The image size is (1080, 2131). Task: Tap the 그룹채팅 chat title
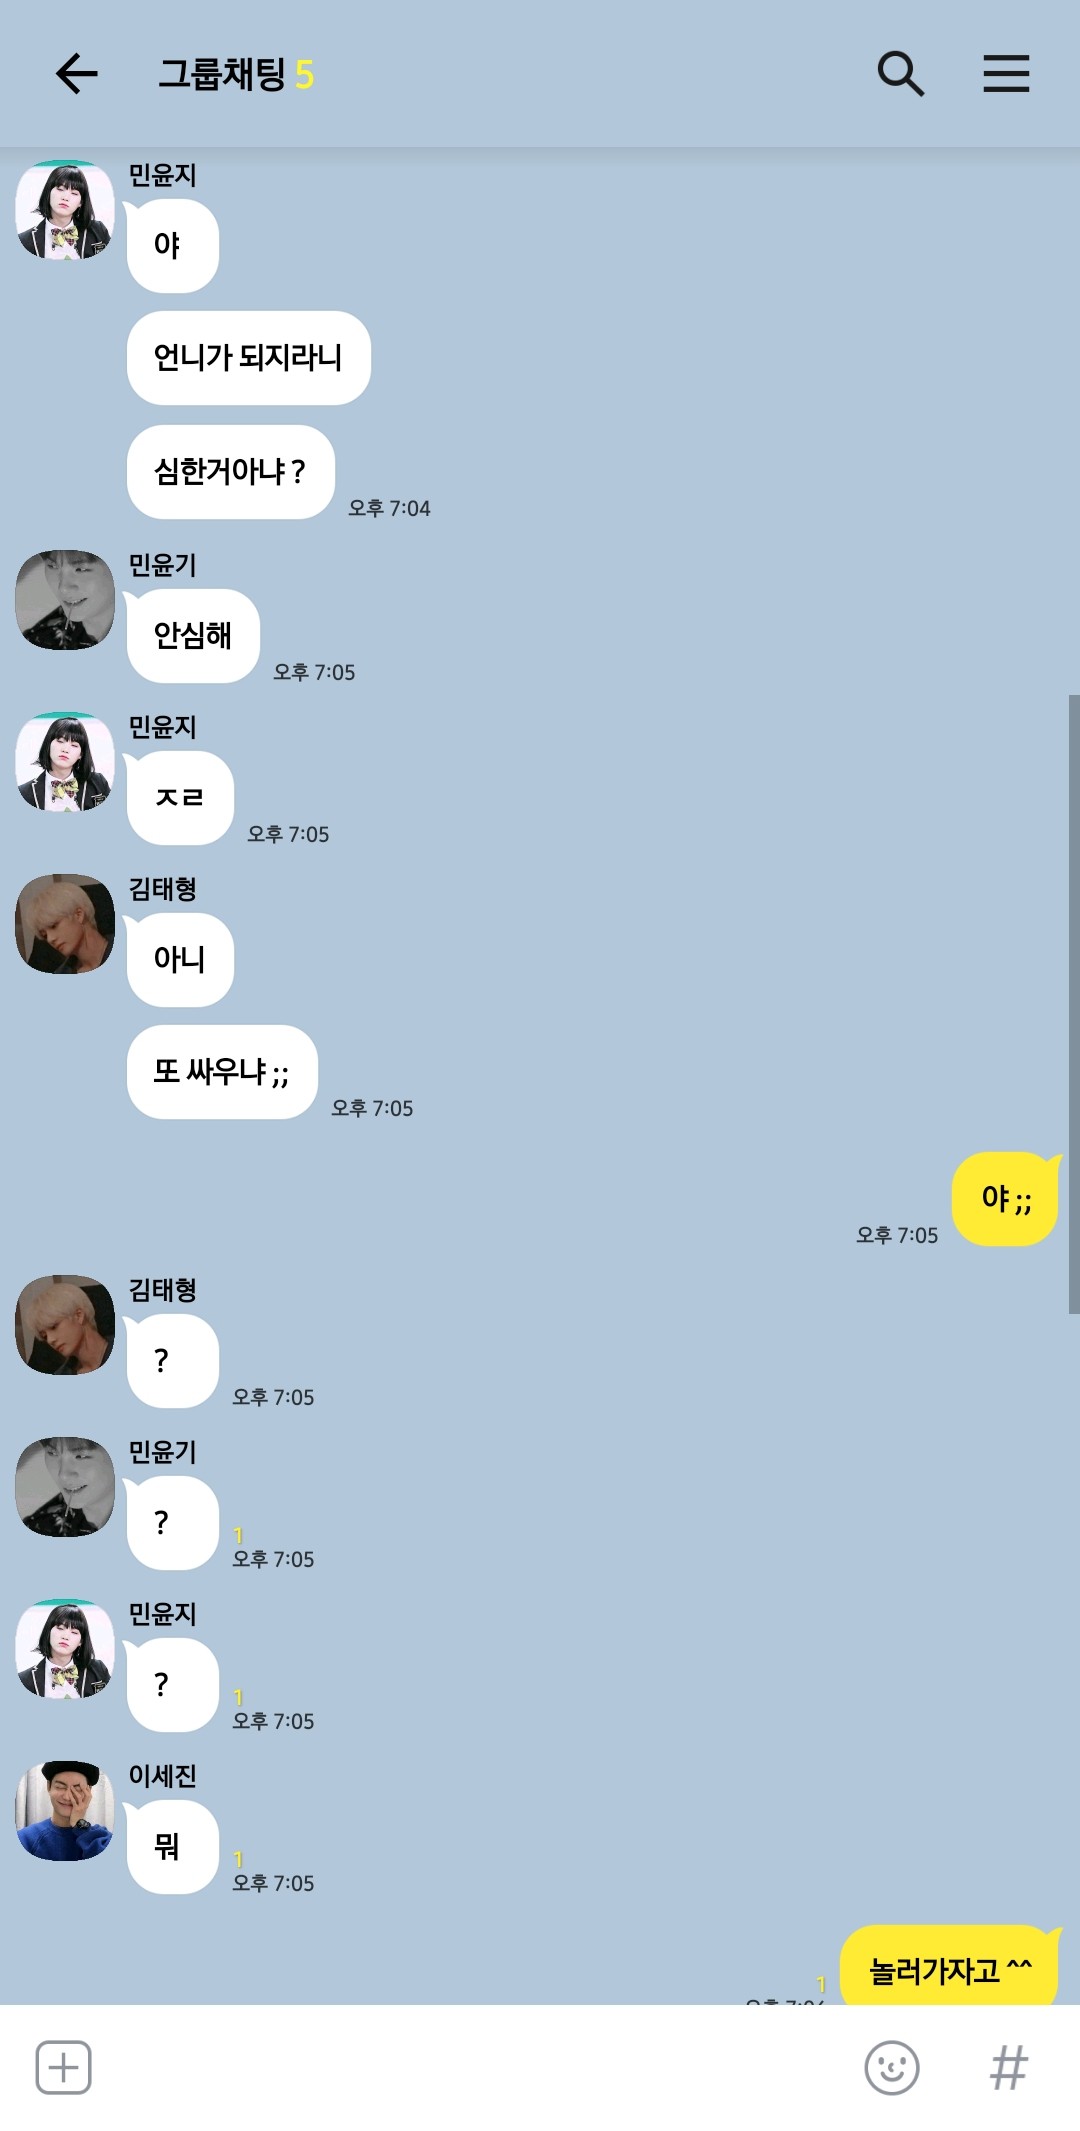tap(222, 74)
